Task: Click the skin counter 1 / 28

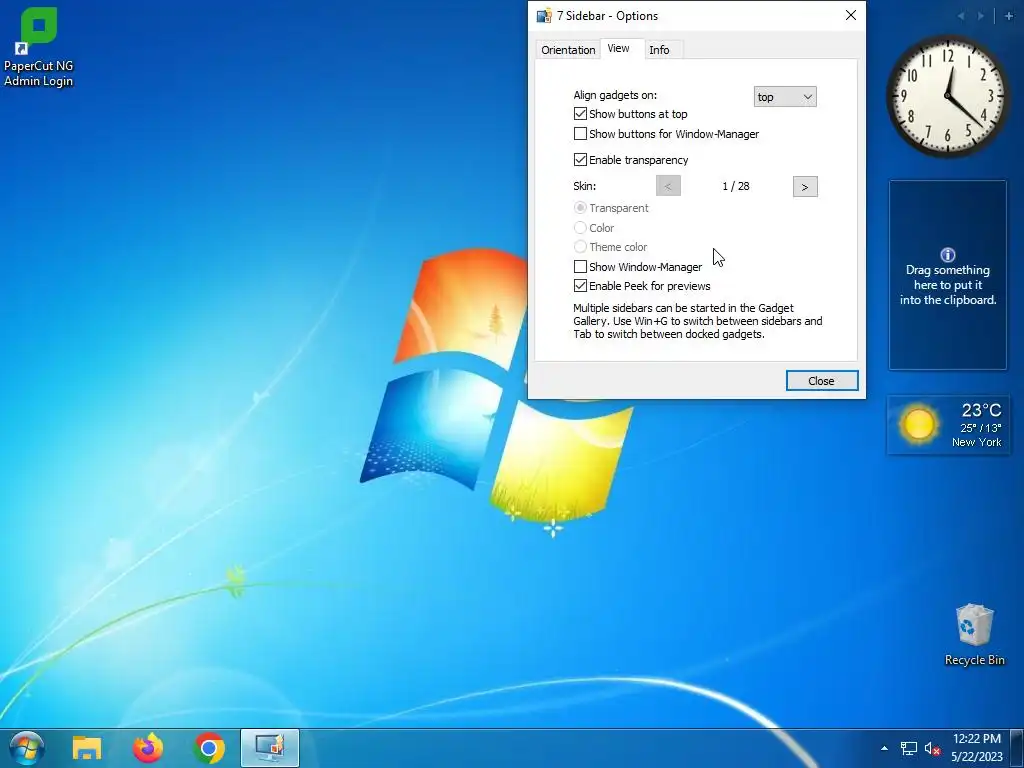Action: point(736,186)
